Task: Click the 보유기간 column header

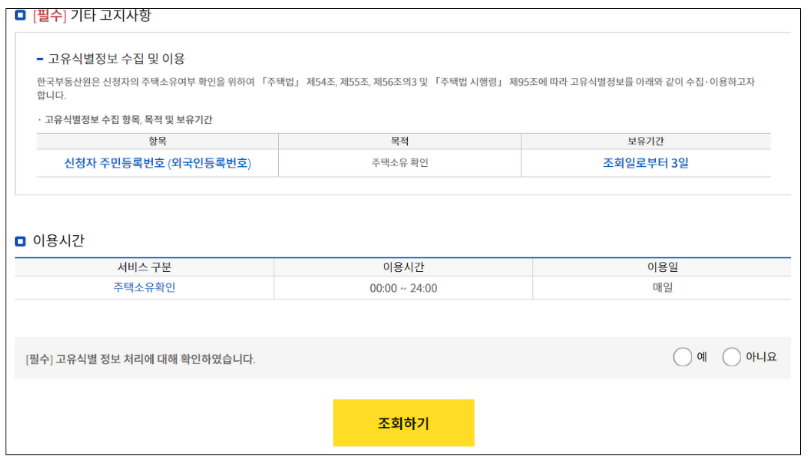Action: point(645,141)
